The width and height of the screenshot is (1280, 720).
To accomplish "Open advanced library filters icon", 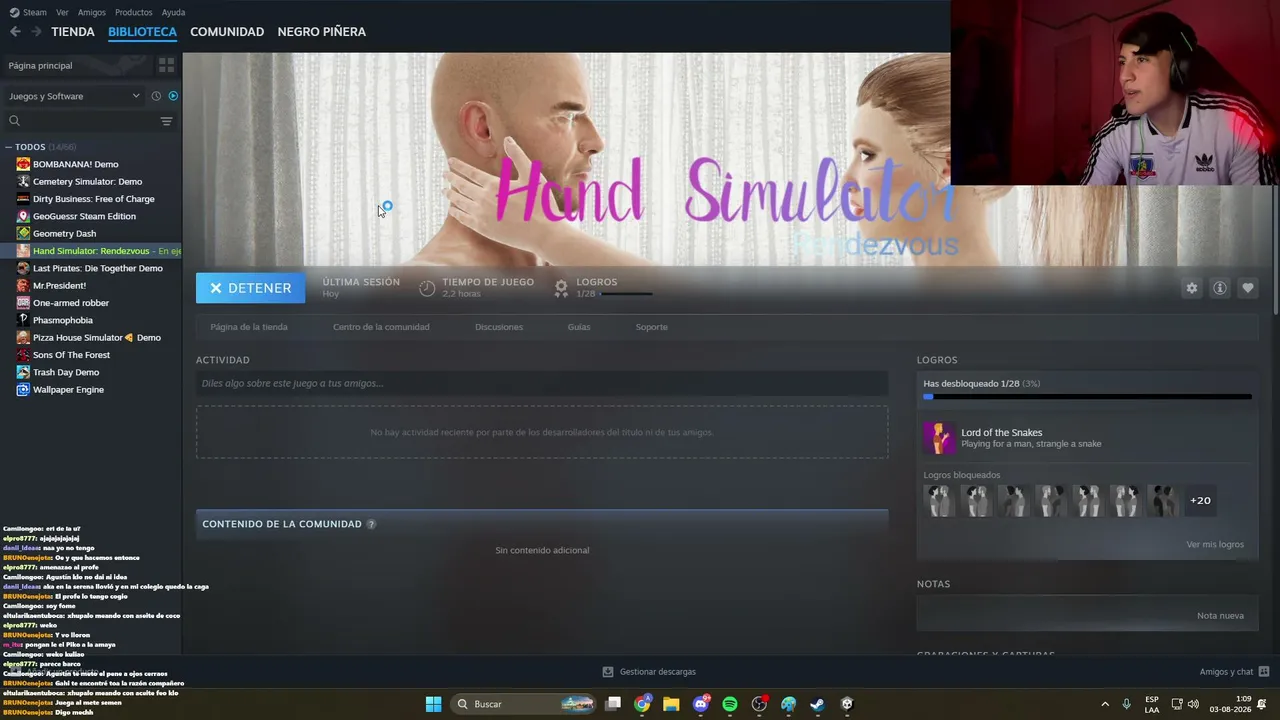I will tap(166, 121).
